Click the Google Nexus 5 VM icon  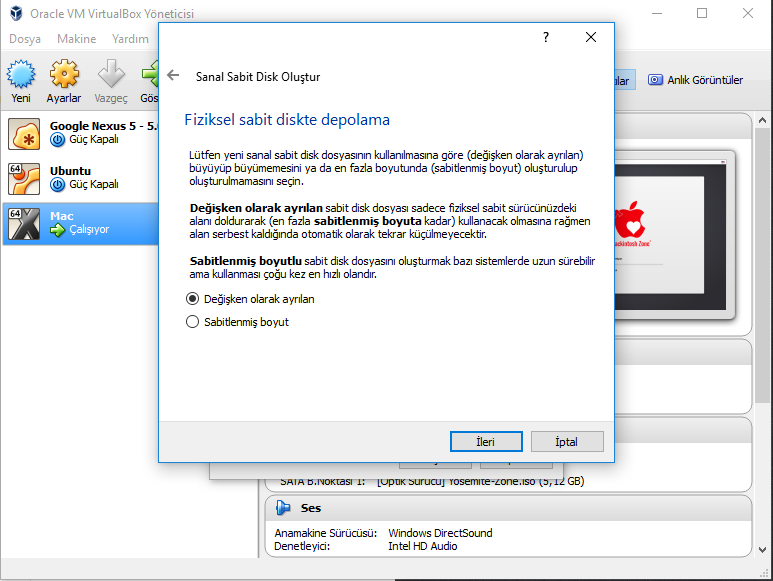[x=24, y=134]
